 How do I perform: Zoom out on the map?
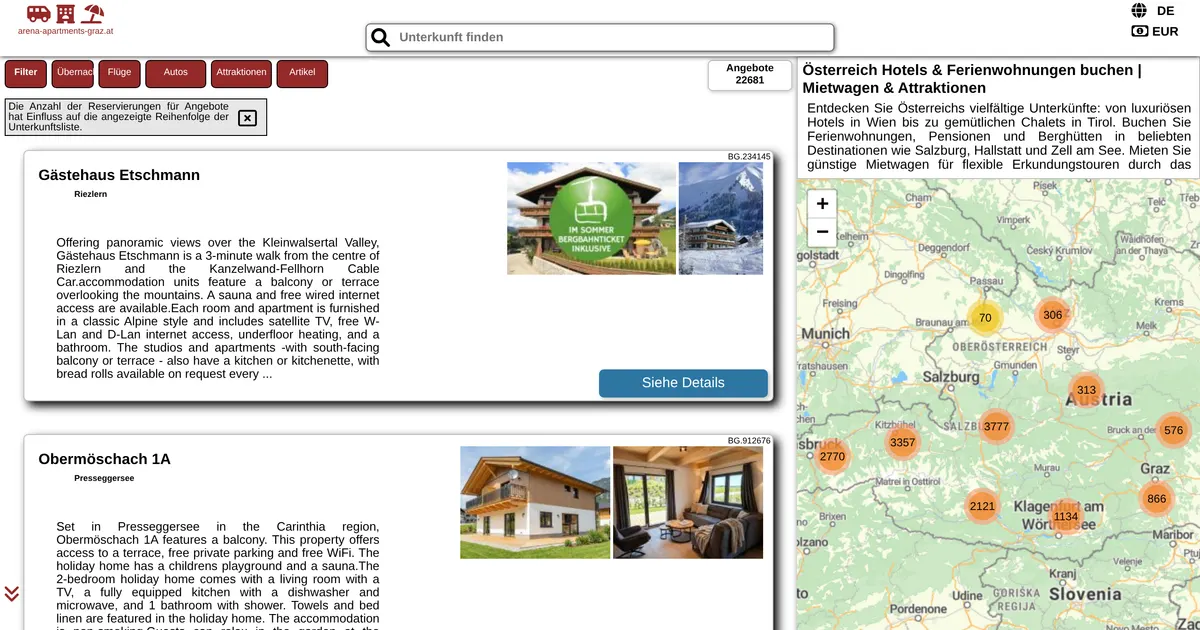coord(822,233)
